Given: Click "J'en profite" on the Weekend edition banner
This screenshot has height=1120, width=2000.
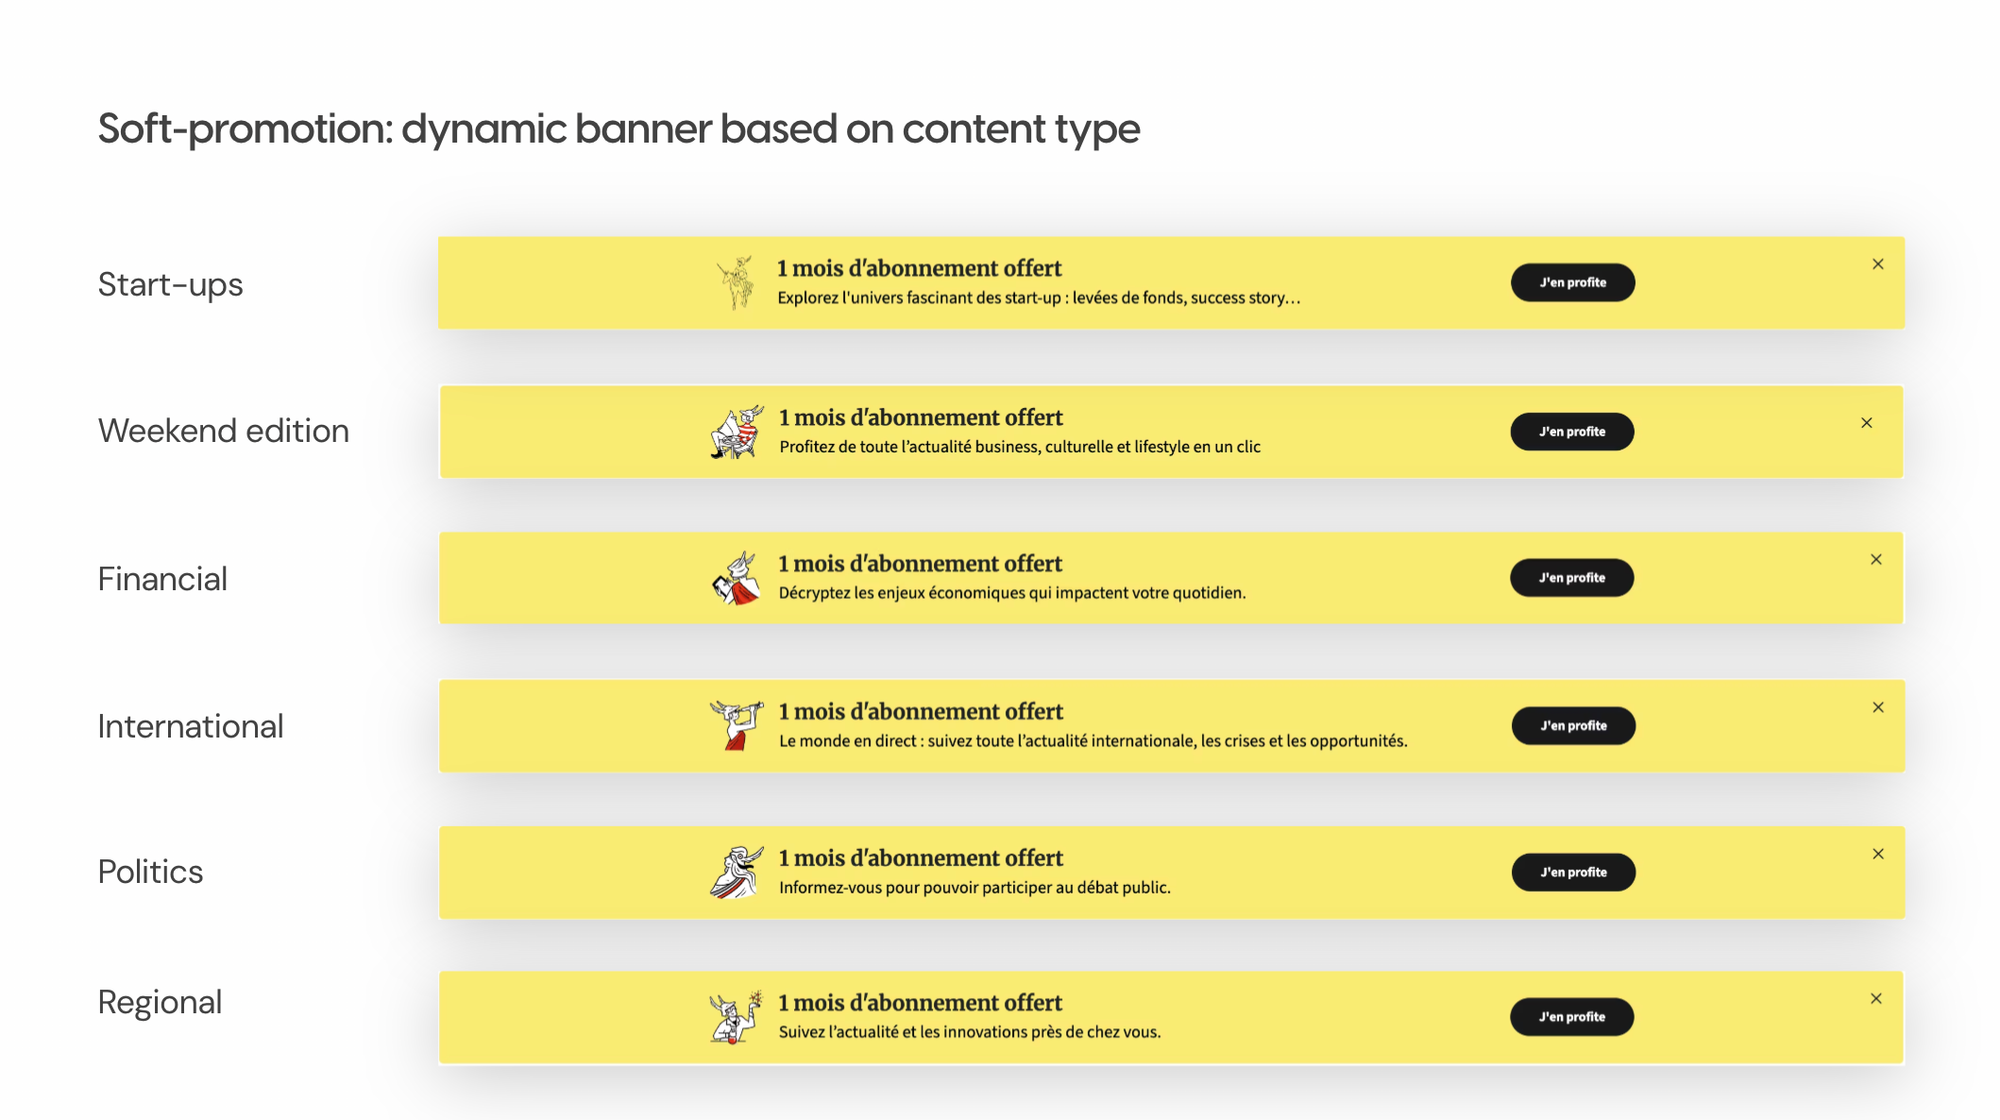Looking at the screenshot, I should 1572,431.
